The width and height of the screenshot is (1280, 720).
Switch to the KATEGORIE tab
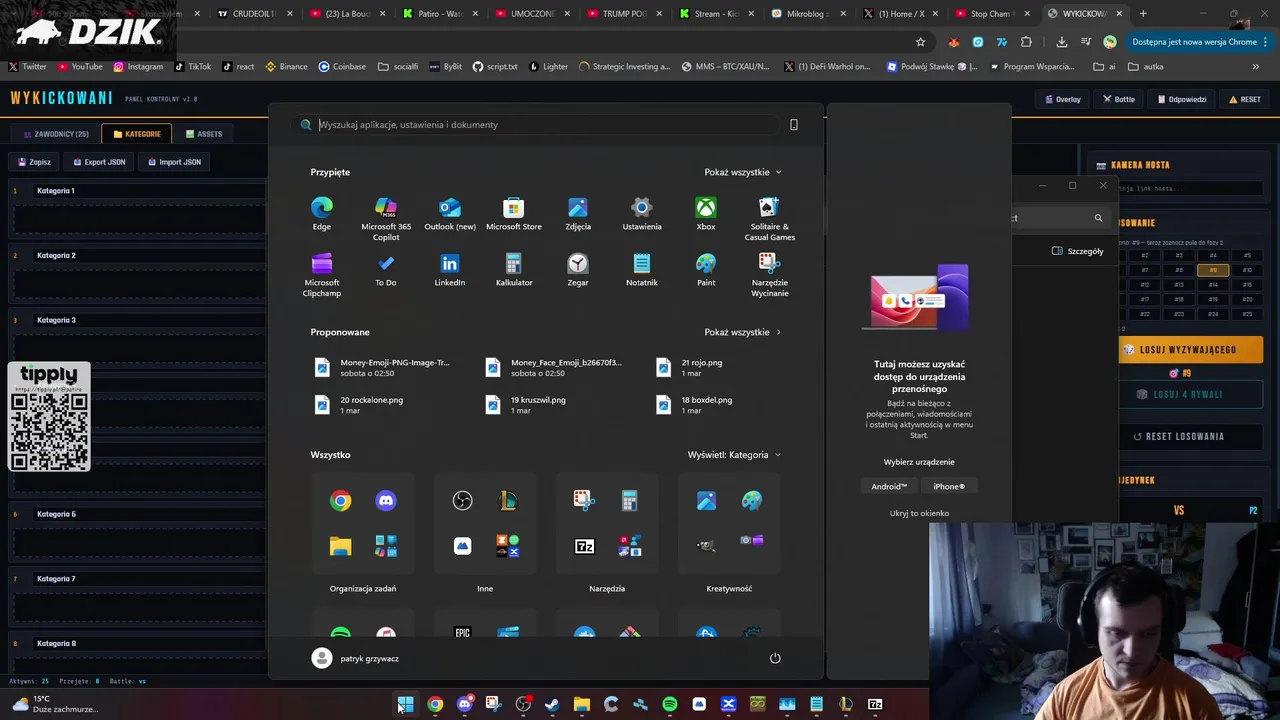pos(136,134)
